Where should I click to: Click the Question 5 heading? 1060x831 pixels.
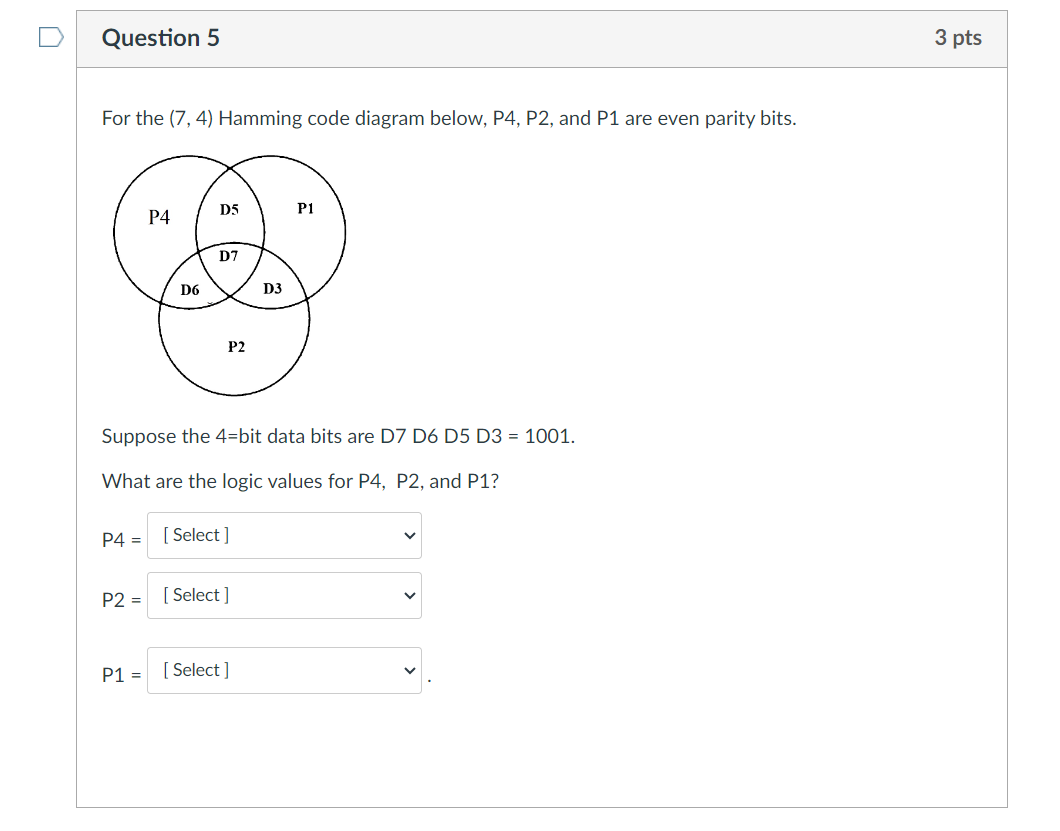tap(161, 38)
